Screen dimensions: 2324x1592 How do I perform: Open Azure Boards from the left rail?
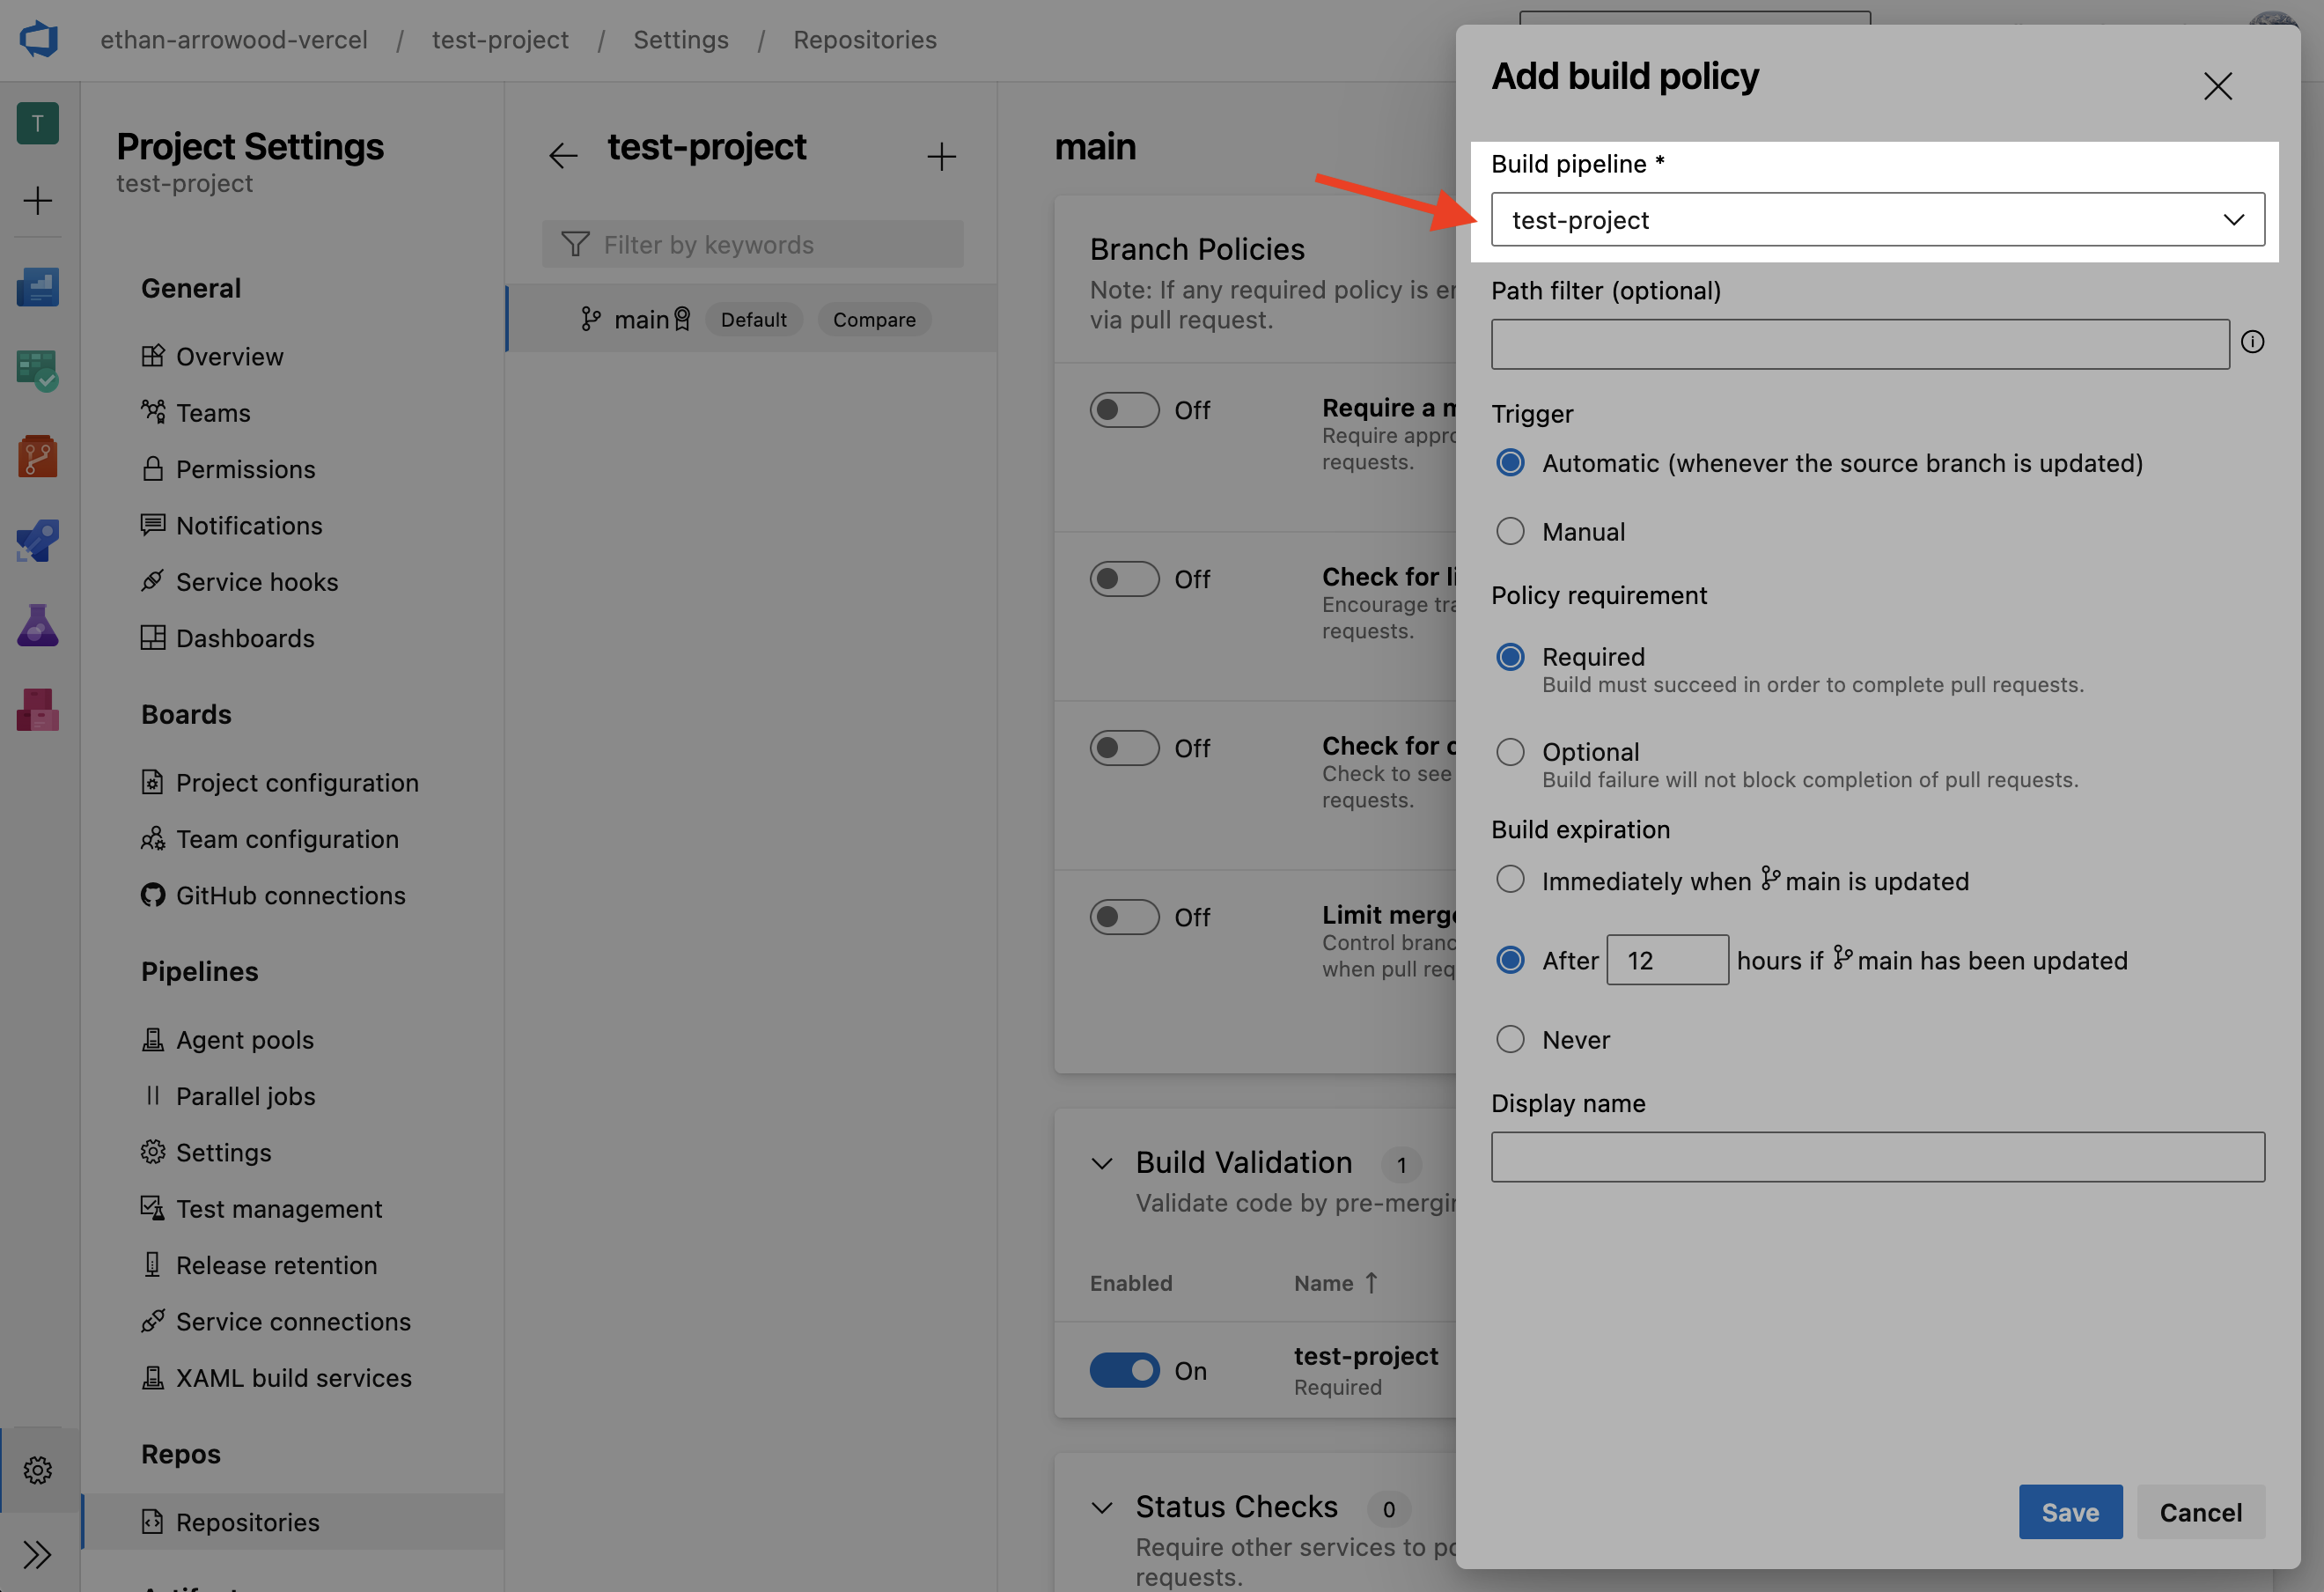pyautogui.click(x=37, y=370)
